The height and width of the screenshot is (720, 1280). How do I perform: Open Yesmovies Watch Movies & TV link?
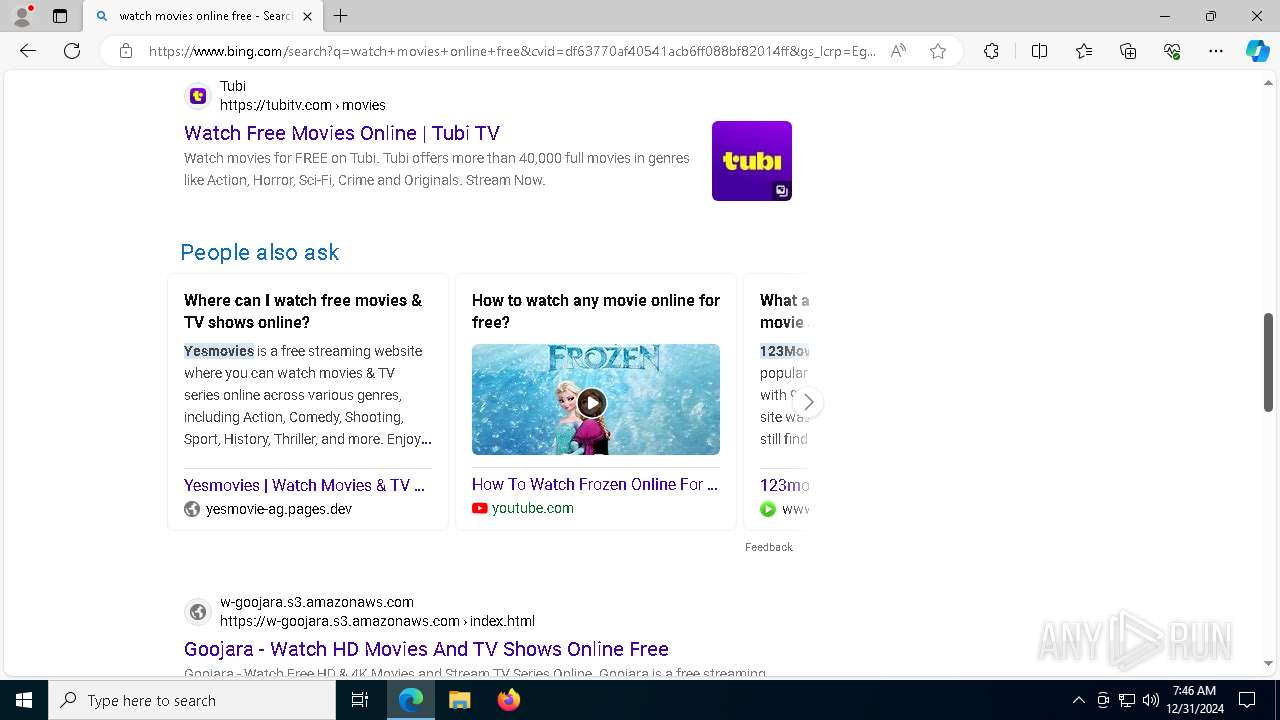click(304, 485)
